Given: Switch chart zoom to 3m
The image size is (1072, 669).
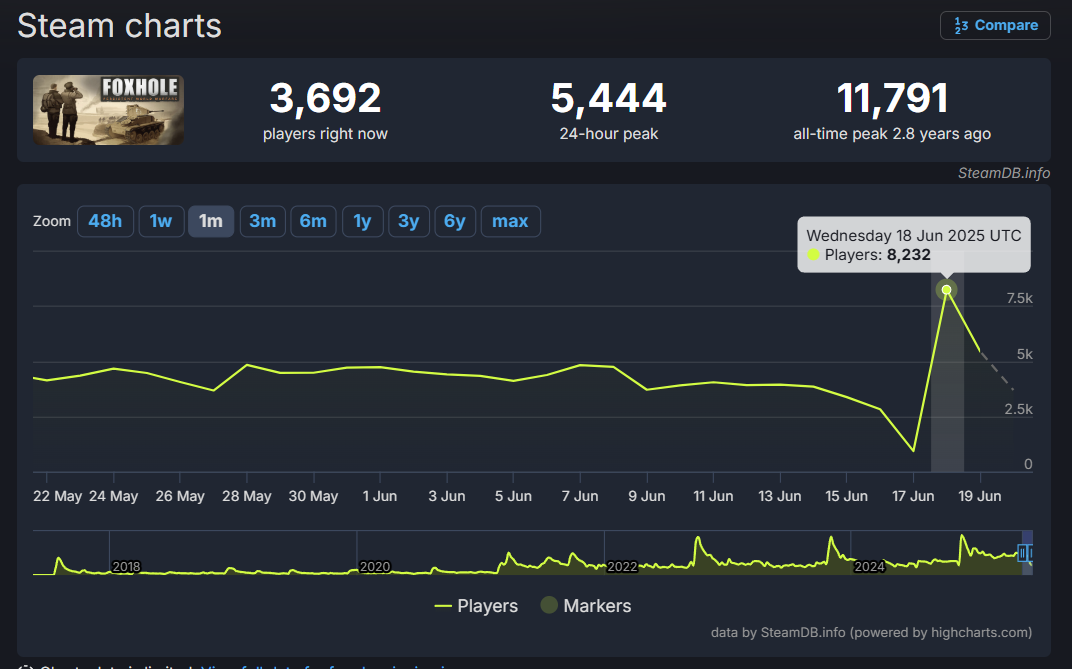Looking at the screenshot, I should pyautogui.click(x=263, y=221).
